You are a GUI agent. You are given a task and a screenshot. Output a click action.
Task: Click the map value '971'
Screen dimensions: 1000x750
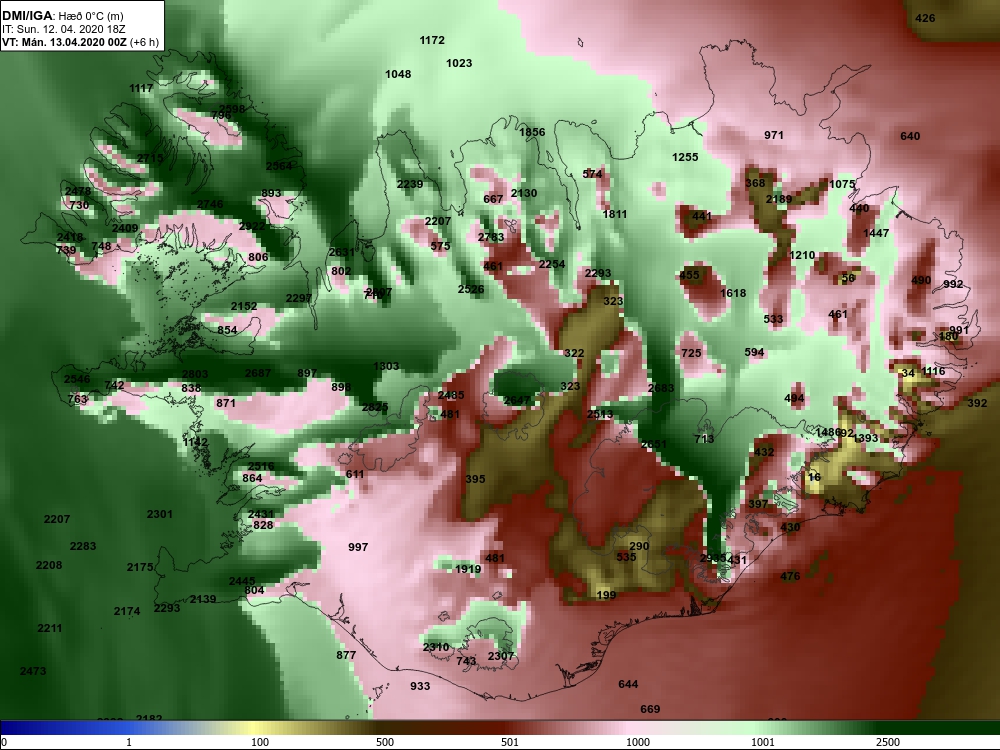click(774, 135)
